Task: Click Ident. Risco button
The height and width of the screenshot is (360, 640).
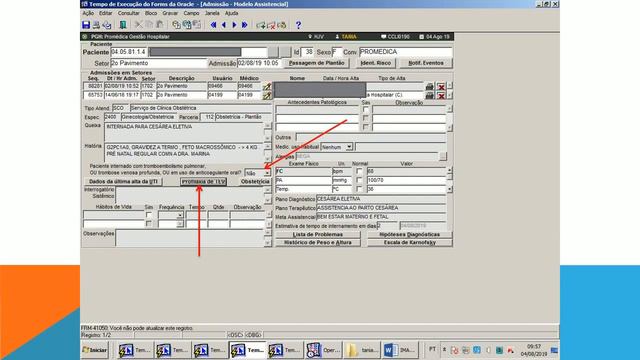Action: point(376,63)
